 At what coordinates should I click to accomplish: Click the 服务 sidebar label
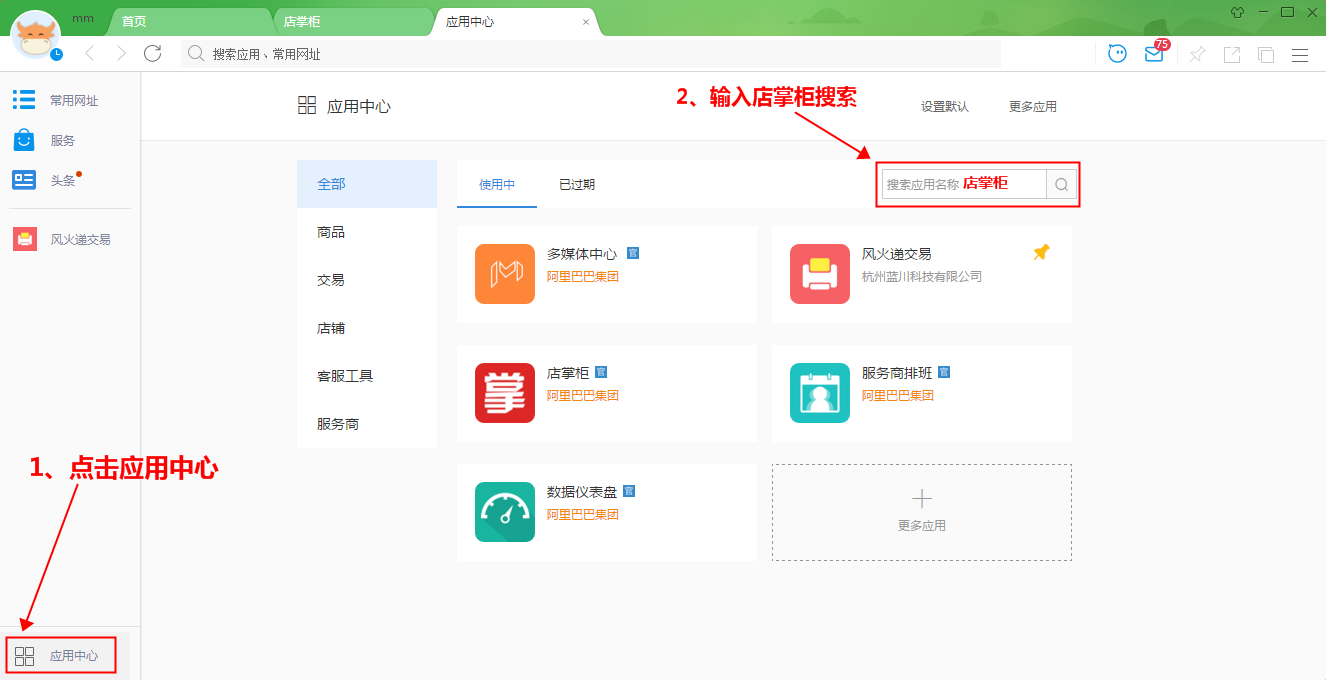pyautogui.click(x=63, y=141)
